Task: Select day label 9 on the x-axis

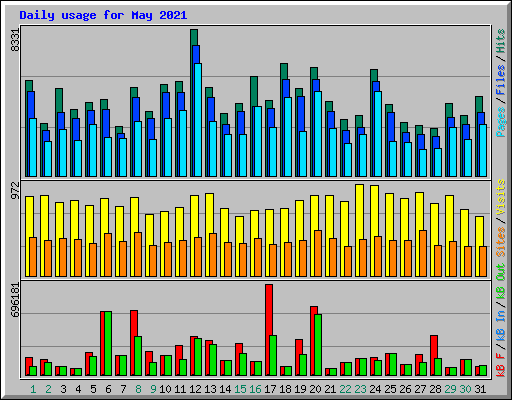Action: 153,389
